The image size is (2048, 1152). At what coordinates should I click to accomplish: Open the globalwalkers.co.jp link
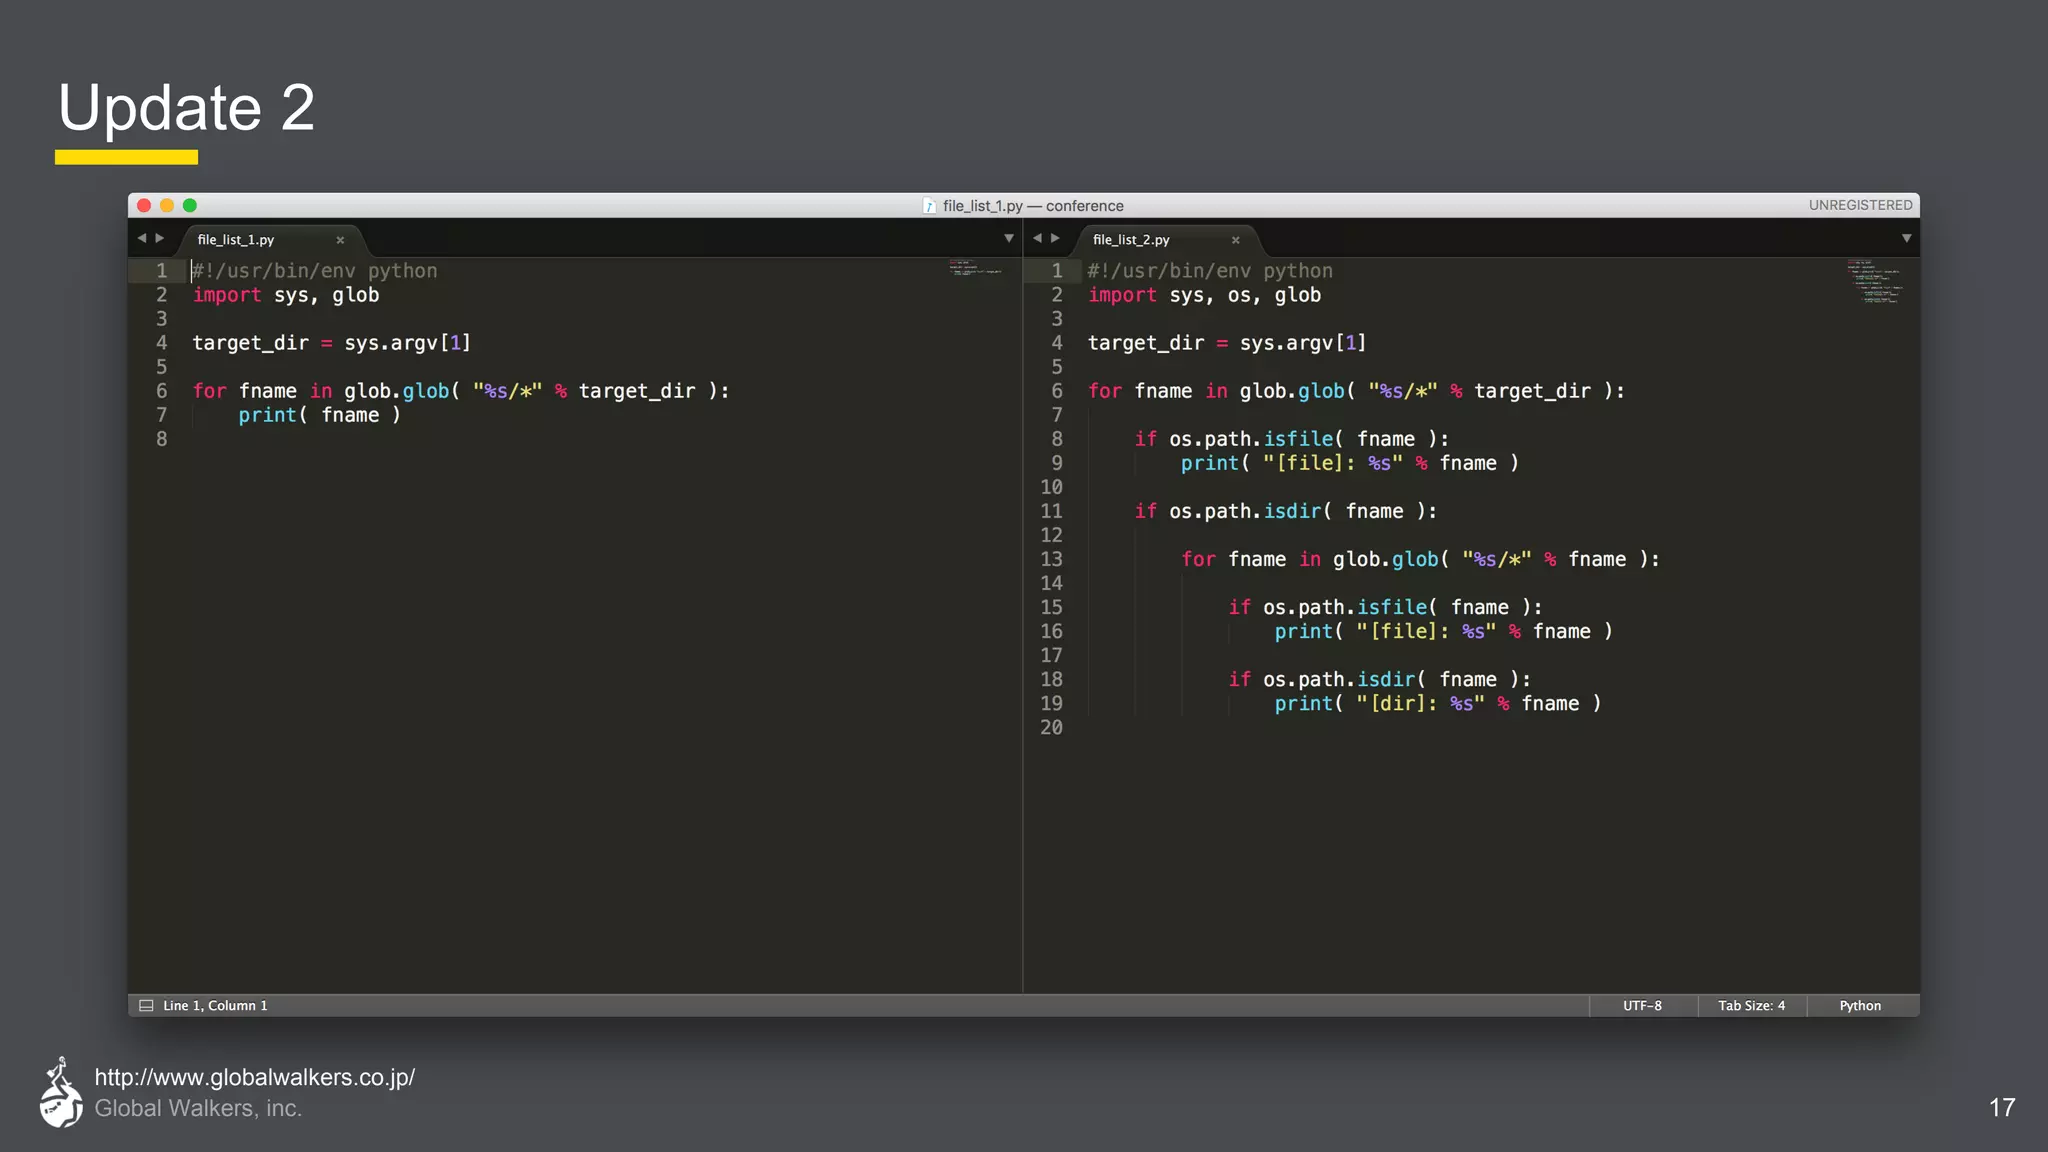255,1077
